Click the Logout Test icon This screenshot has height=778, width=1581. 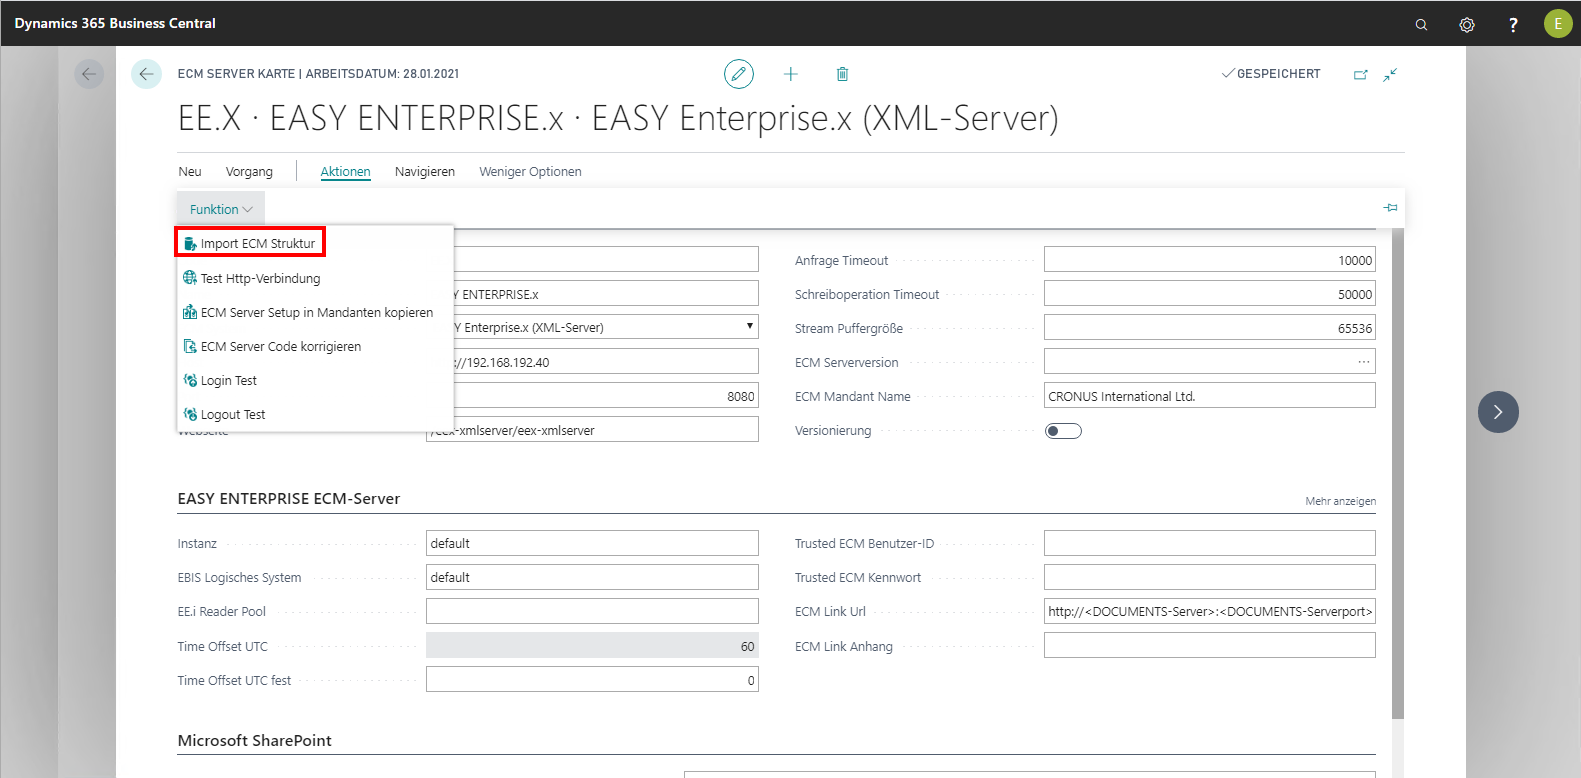point(190,414)
